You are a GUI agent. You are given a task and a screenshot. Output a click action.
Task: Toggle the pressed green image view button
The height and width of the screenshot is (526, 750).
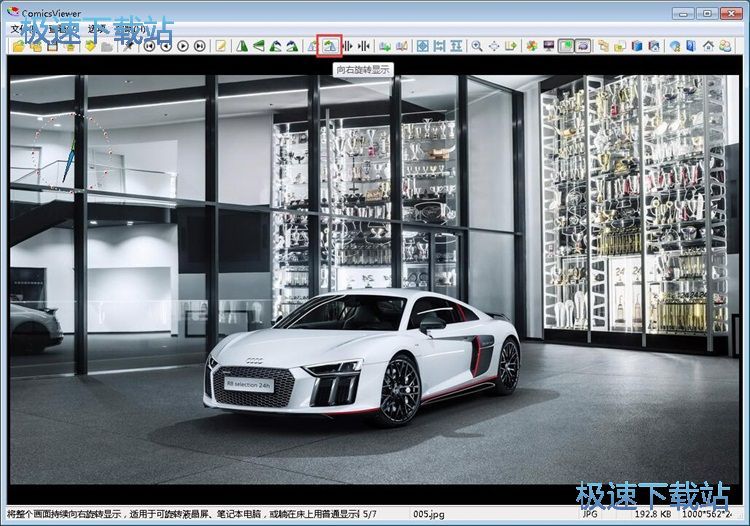[x=566, y=46]
